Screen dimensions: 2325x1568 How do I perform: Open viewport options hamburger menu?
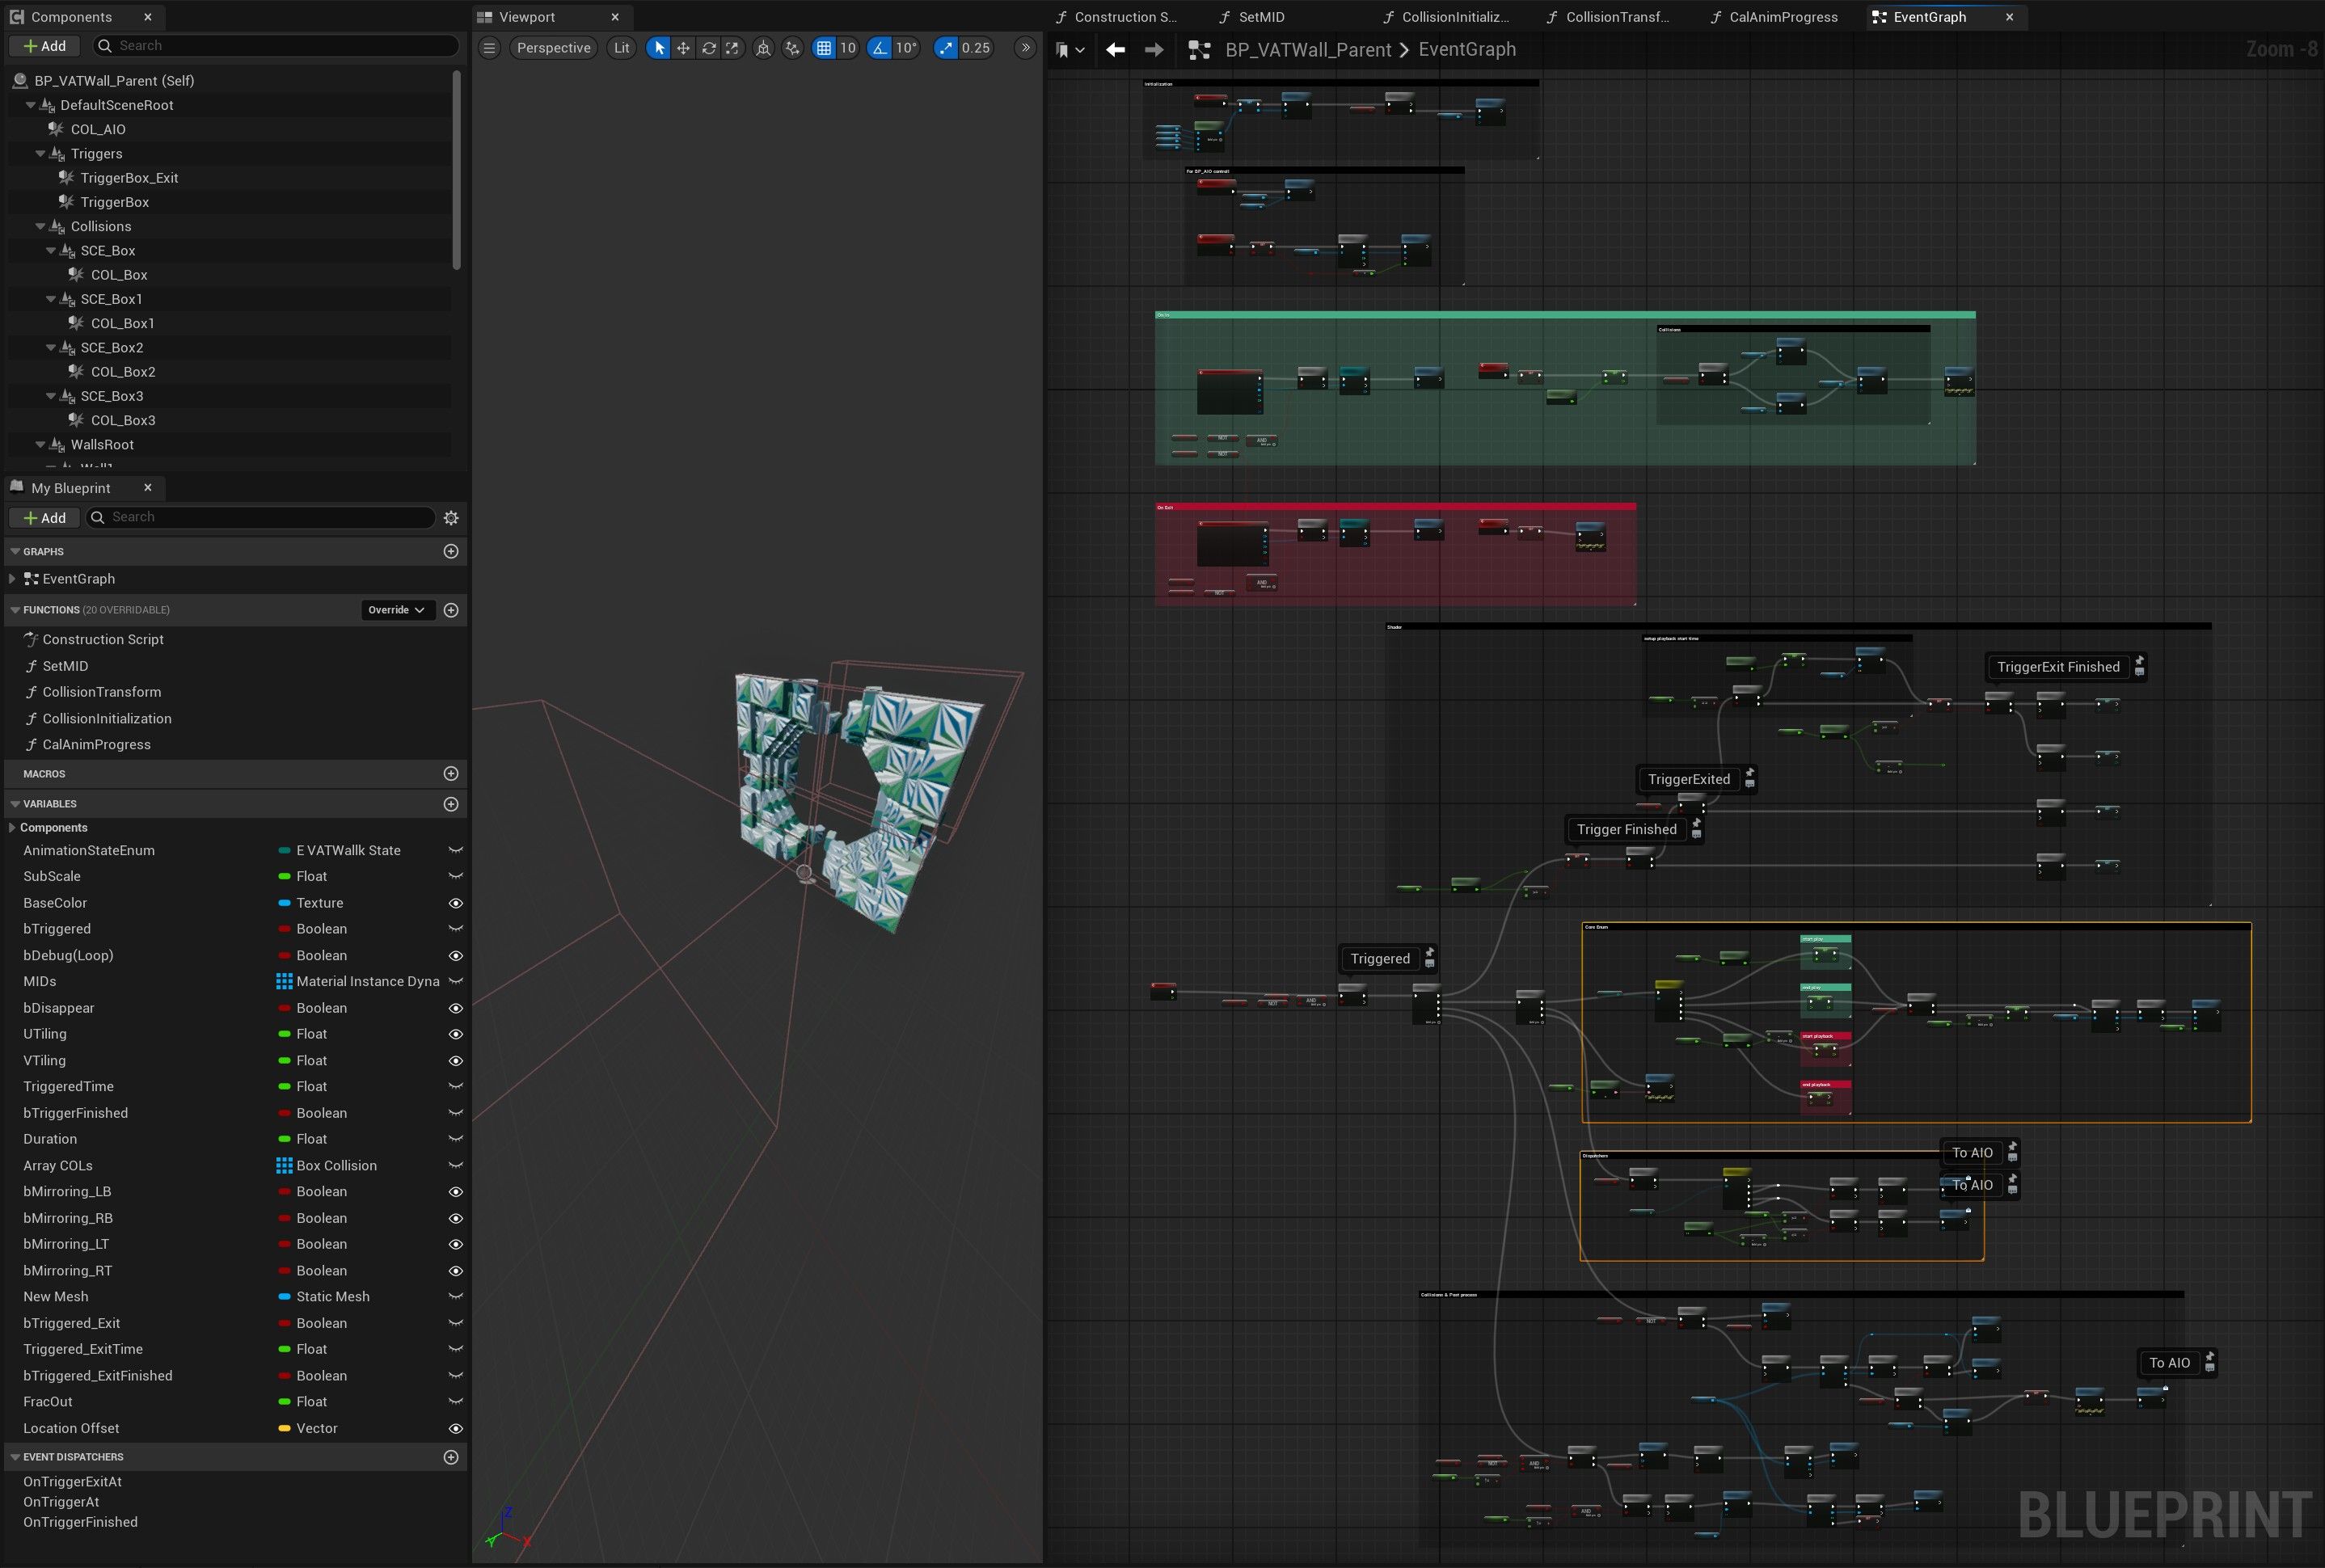[489, 48]
